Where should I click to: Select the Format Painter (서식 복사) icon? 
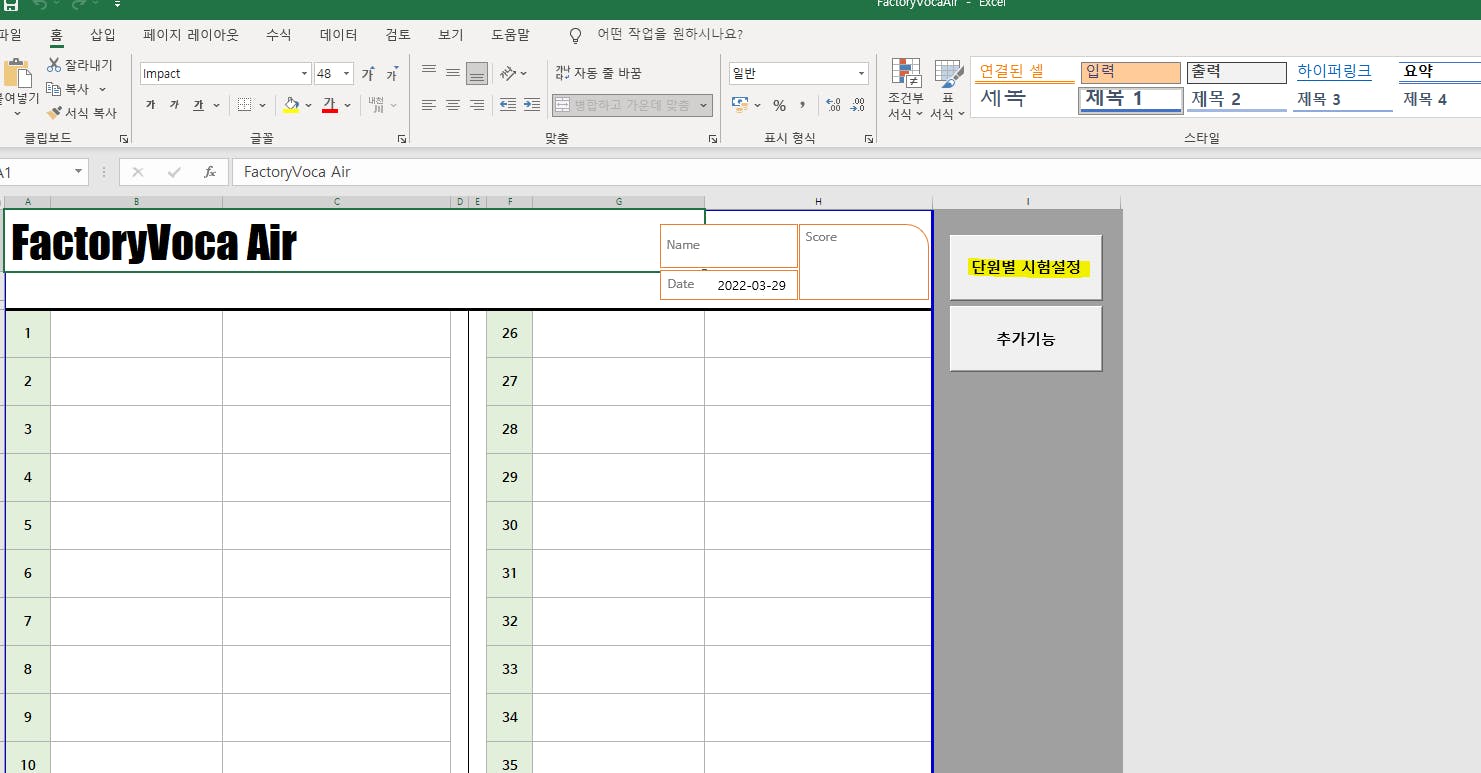click(x=54, y=113)
